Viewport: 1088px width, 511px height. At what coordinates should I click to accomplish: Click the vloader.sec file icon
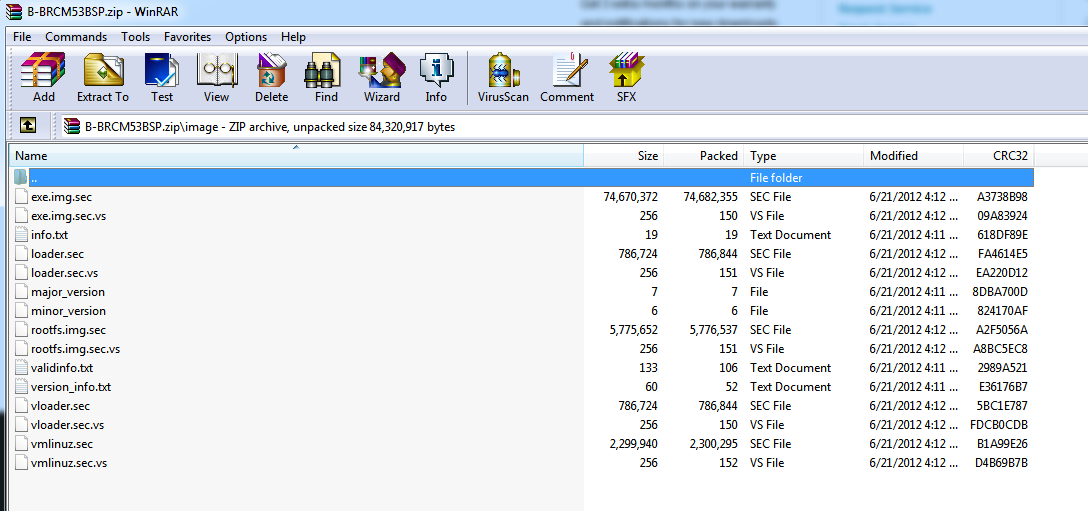click(x=21, y=406)
